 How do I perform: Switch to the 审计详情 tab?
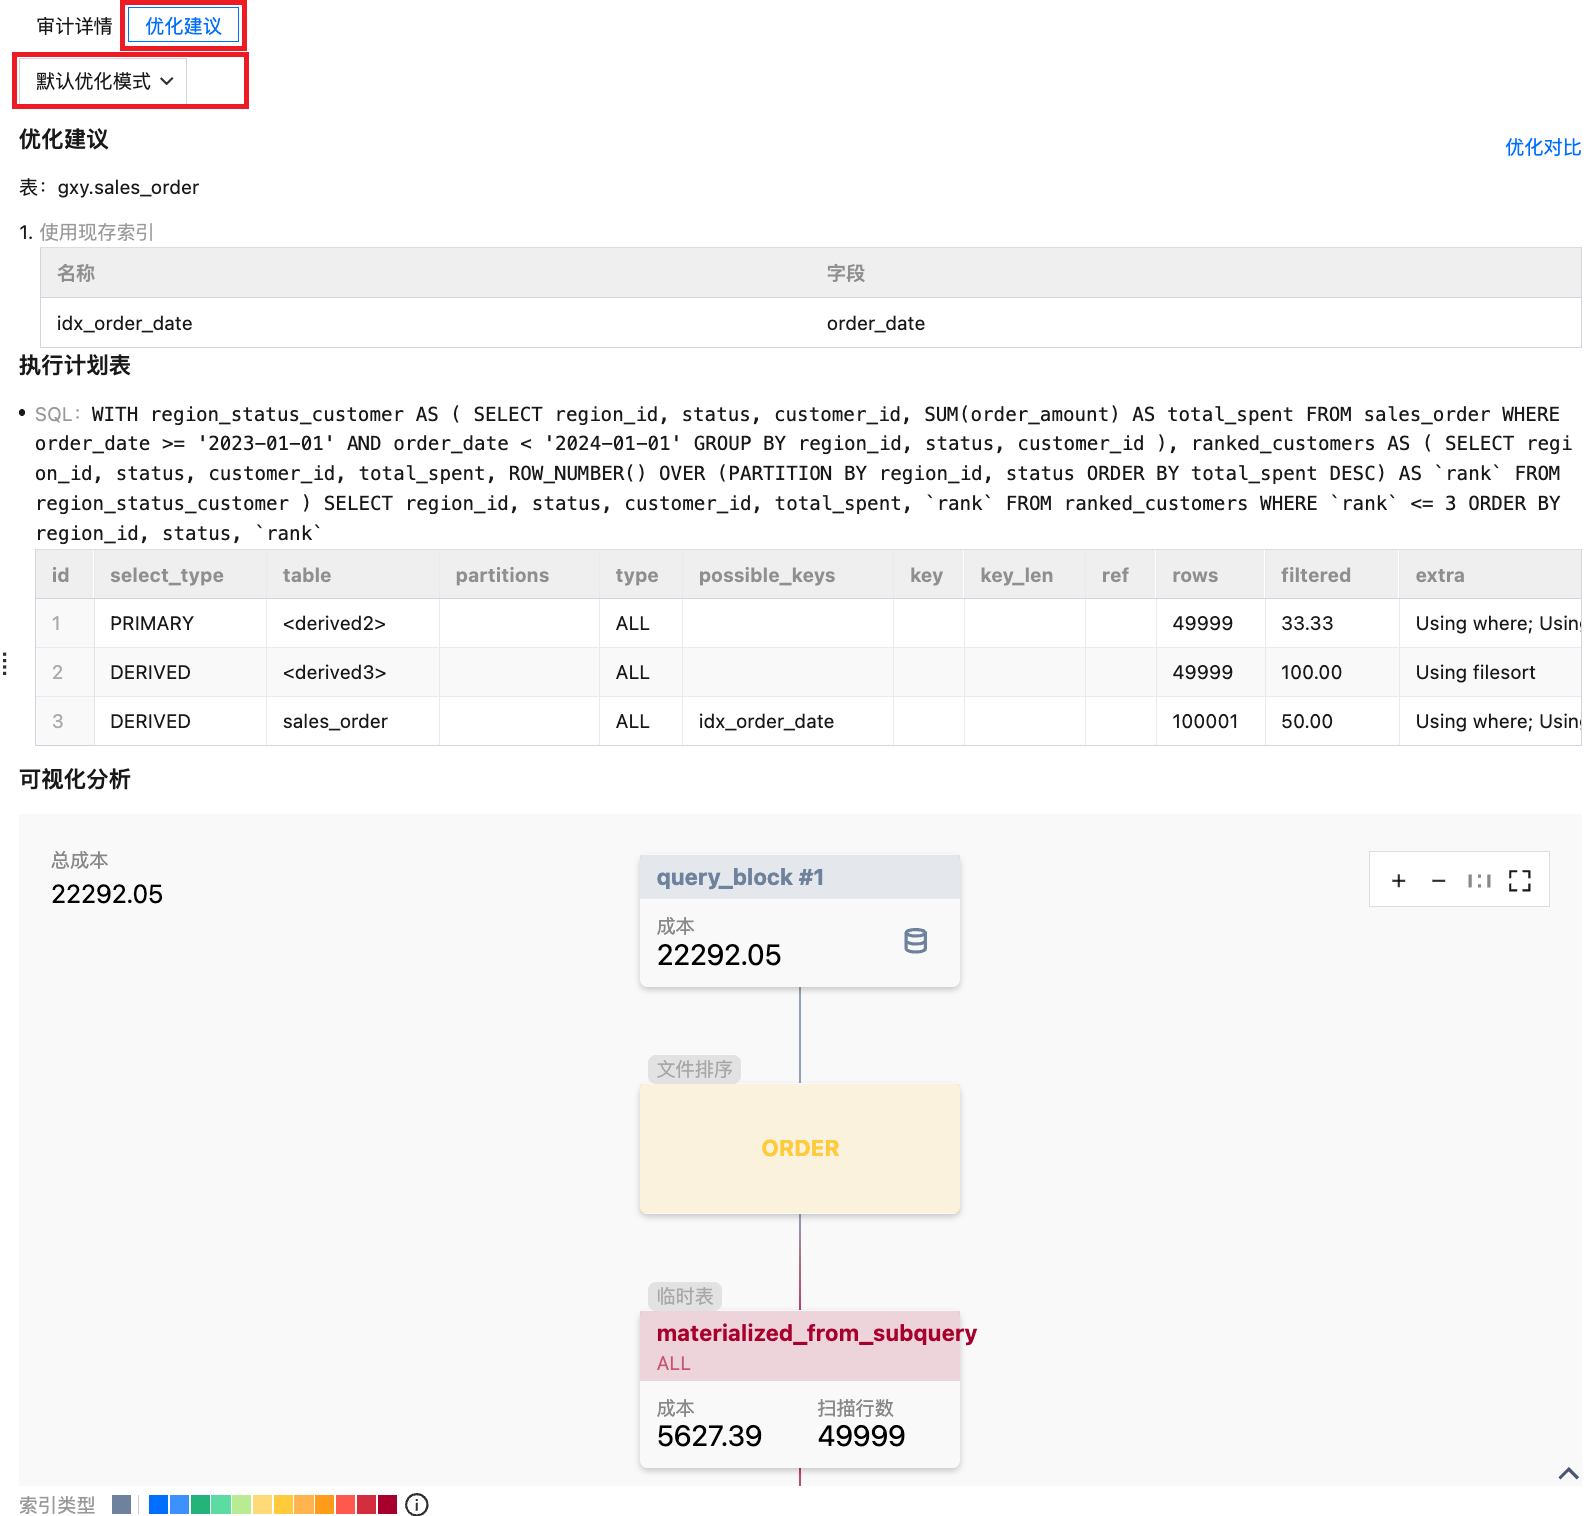[x=74, y=26]
